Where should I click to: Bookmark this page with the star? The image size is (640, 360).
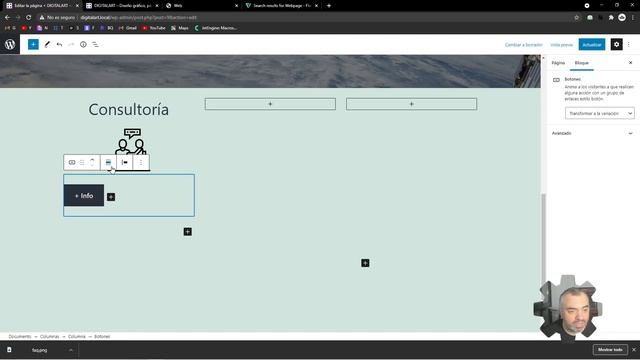576,18
